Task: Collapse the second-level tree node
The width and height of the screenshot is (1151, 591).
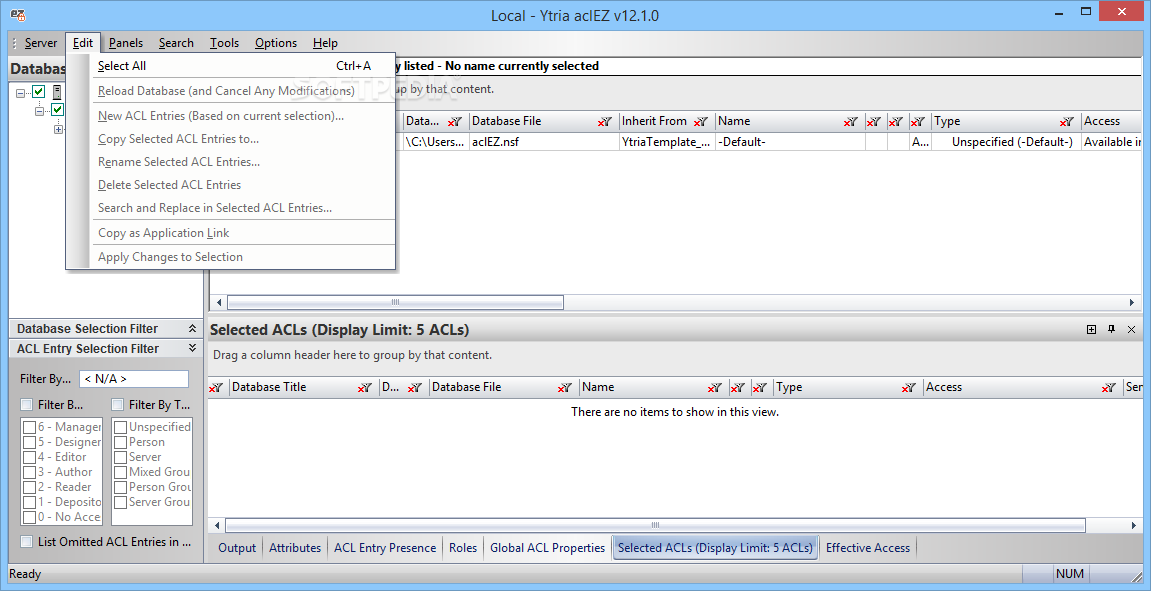Action: [39, 111]
